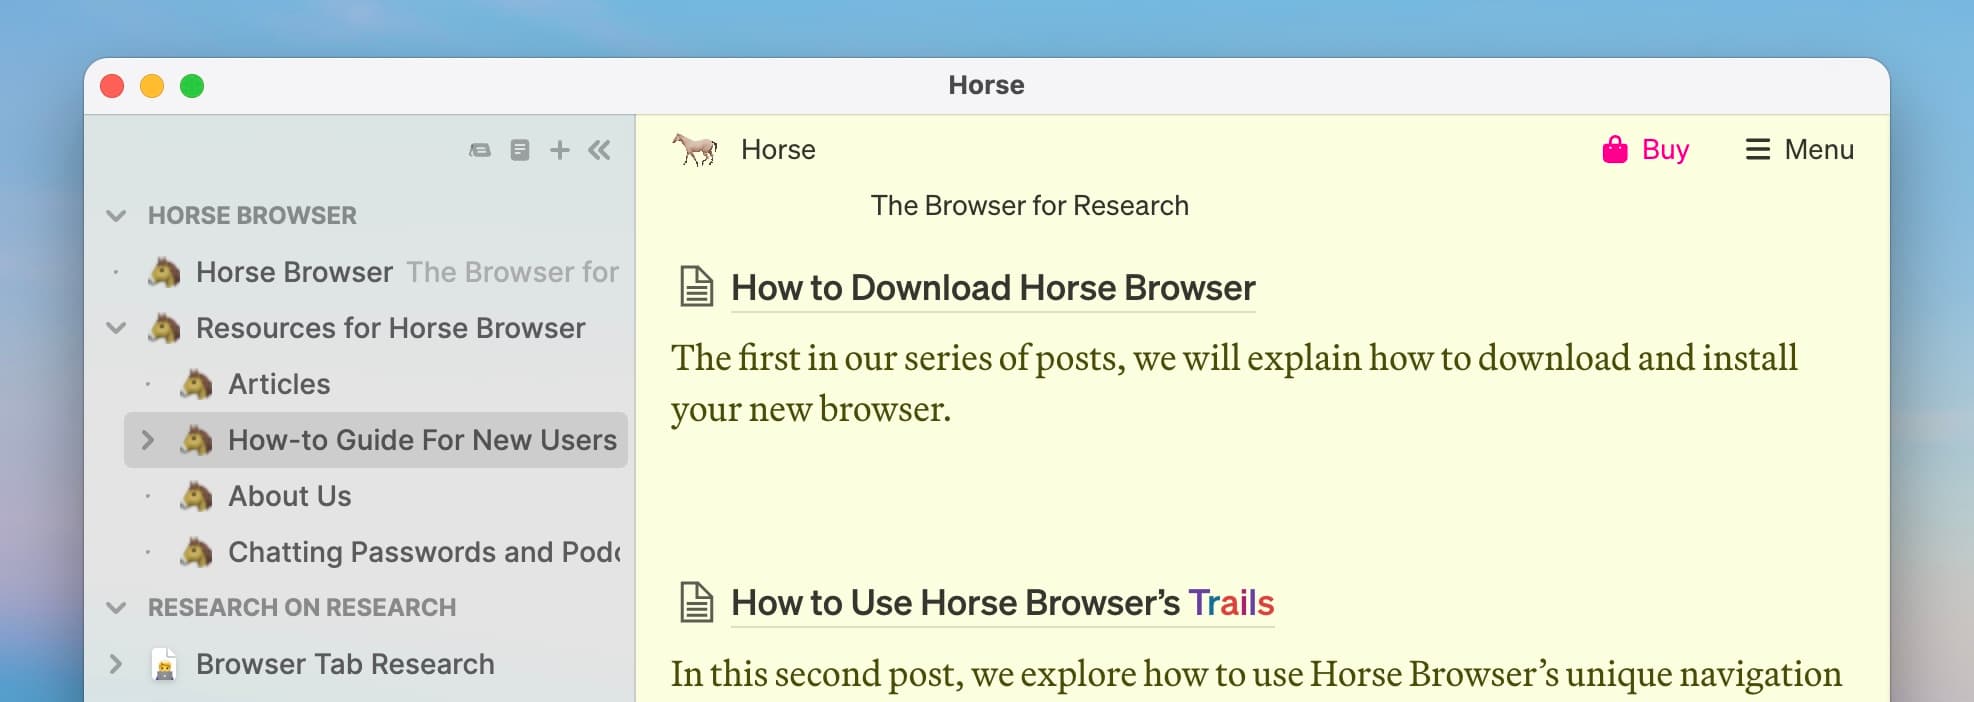The height and width of the screenshot is (702, 1974).
Task: Click The Browser for Research tagline
Action: (x=1030, y=206)
